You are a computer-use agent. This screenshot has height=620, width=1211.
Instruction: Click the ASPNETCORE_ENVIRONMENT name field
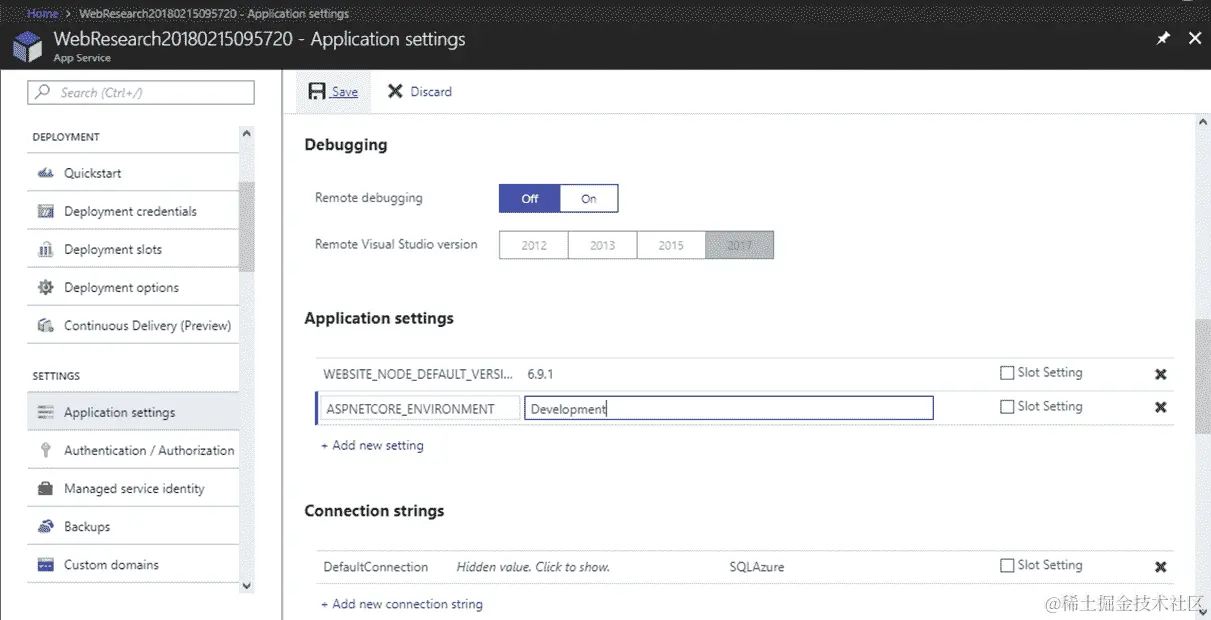[419, 408]
